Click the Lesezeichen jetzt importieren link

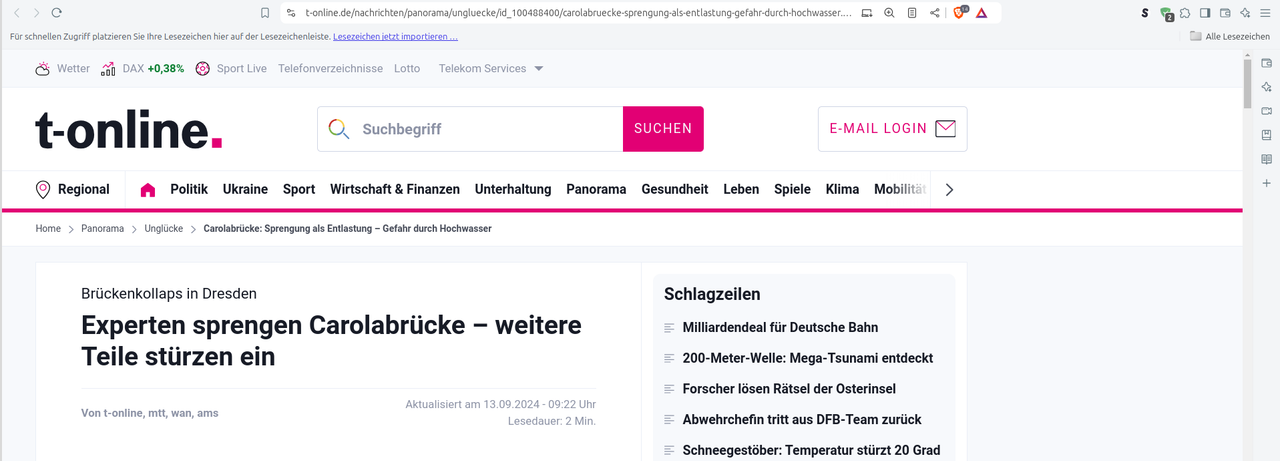tap(395, 36)
